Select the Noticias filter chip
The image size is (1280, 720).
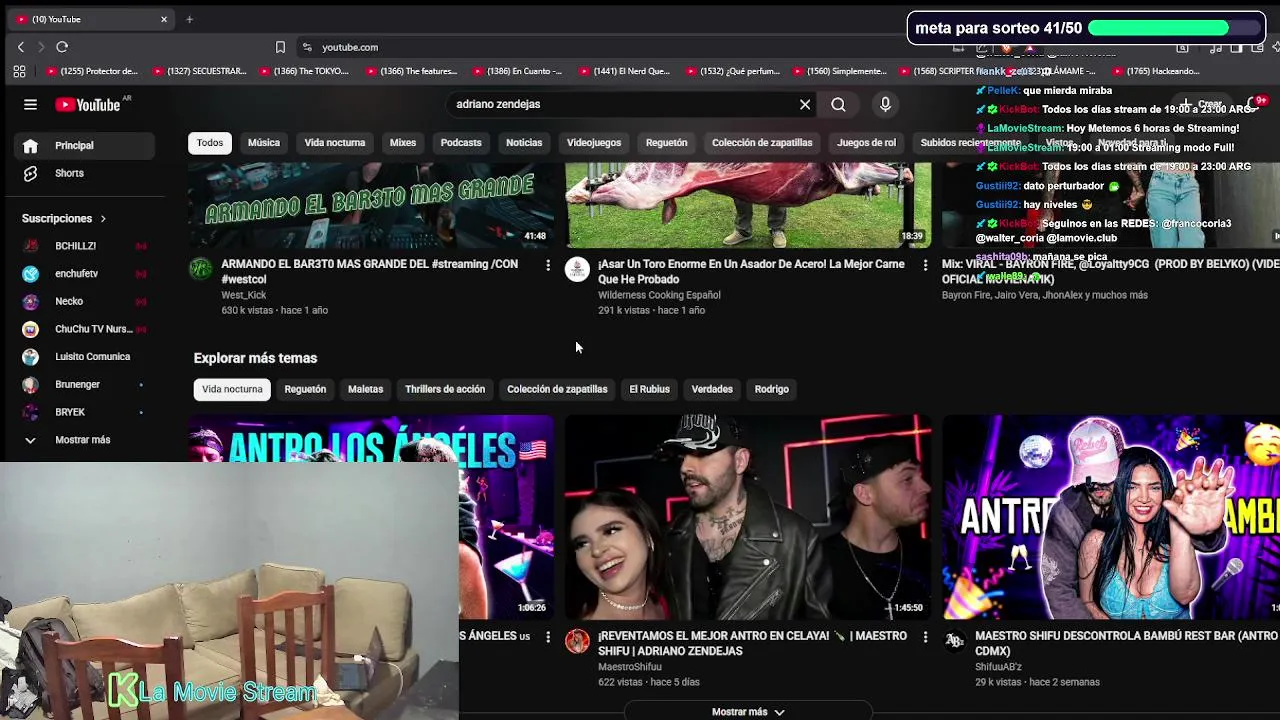(x=524, y=143)
